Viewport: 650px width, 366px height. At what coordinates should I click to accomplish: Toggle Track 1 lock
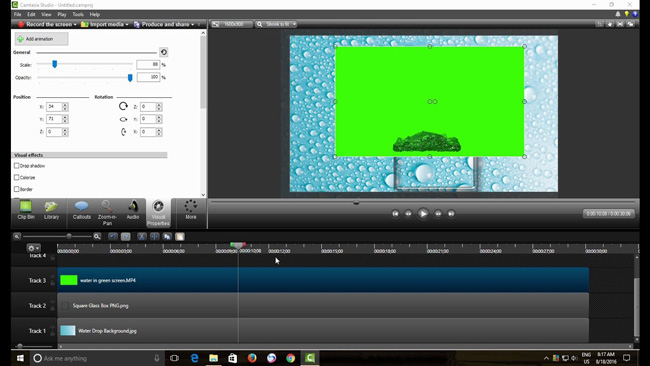[x=53, y=334]
